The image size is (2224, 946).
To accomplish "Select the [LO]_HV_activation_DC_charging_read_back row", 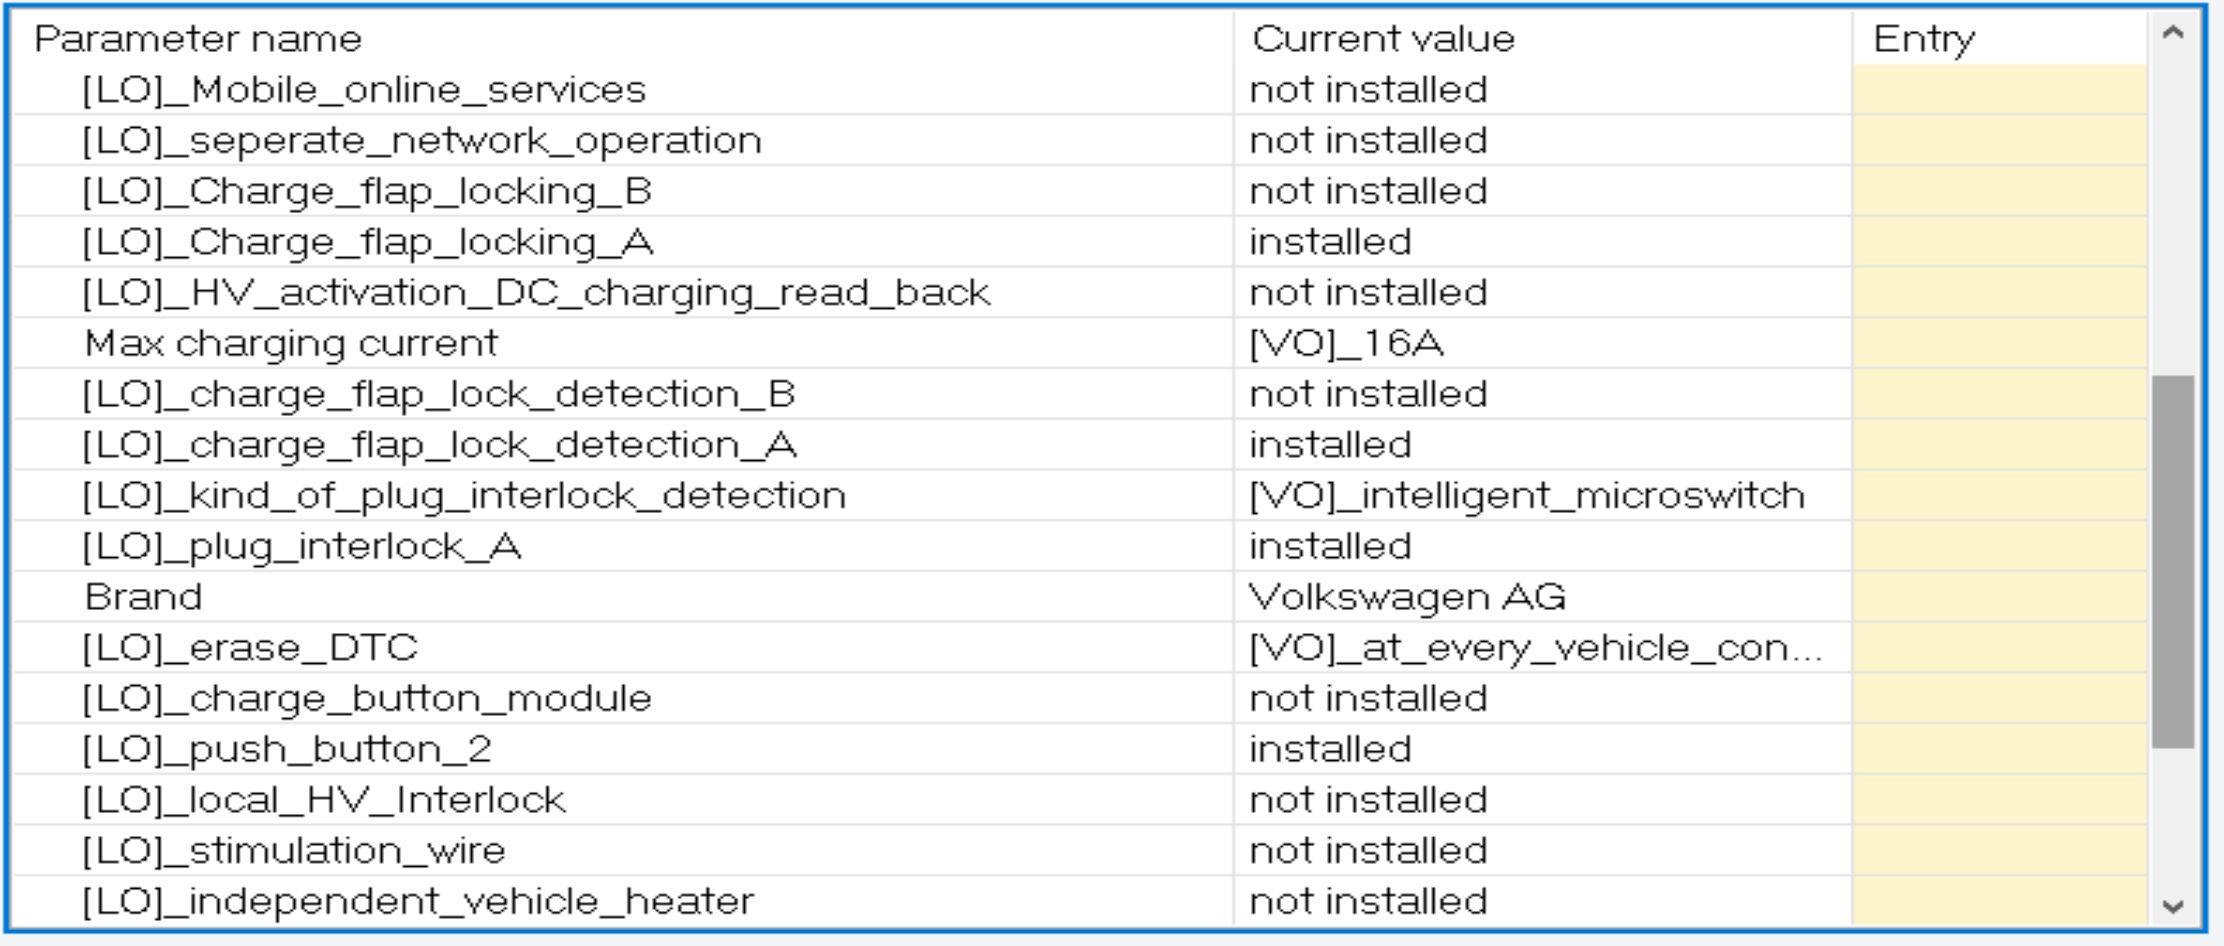I will 536,293.
